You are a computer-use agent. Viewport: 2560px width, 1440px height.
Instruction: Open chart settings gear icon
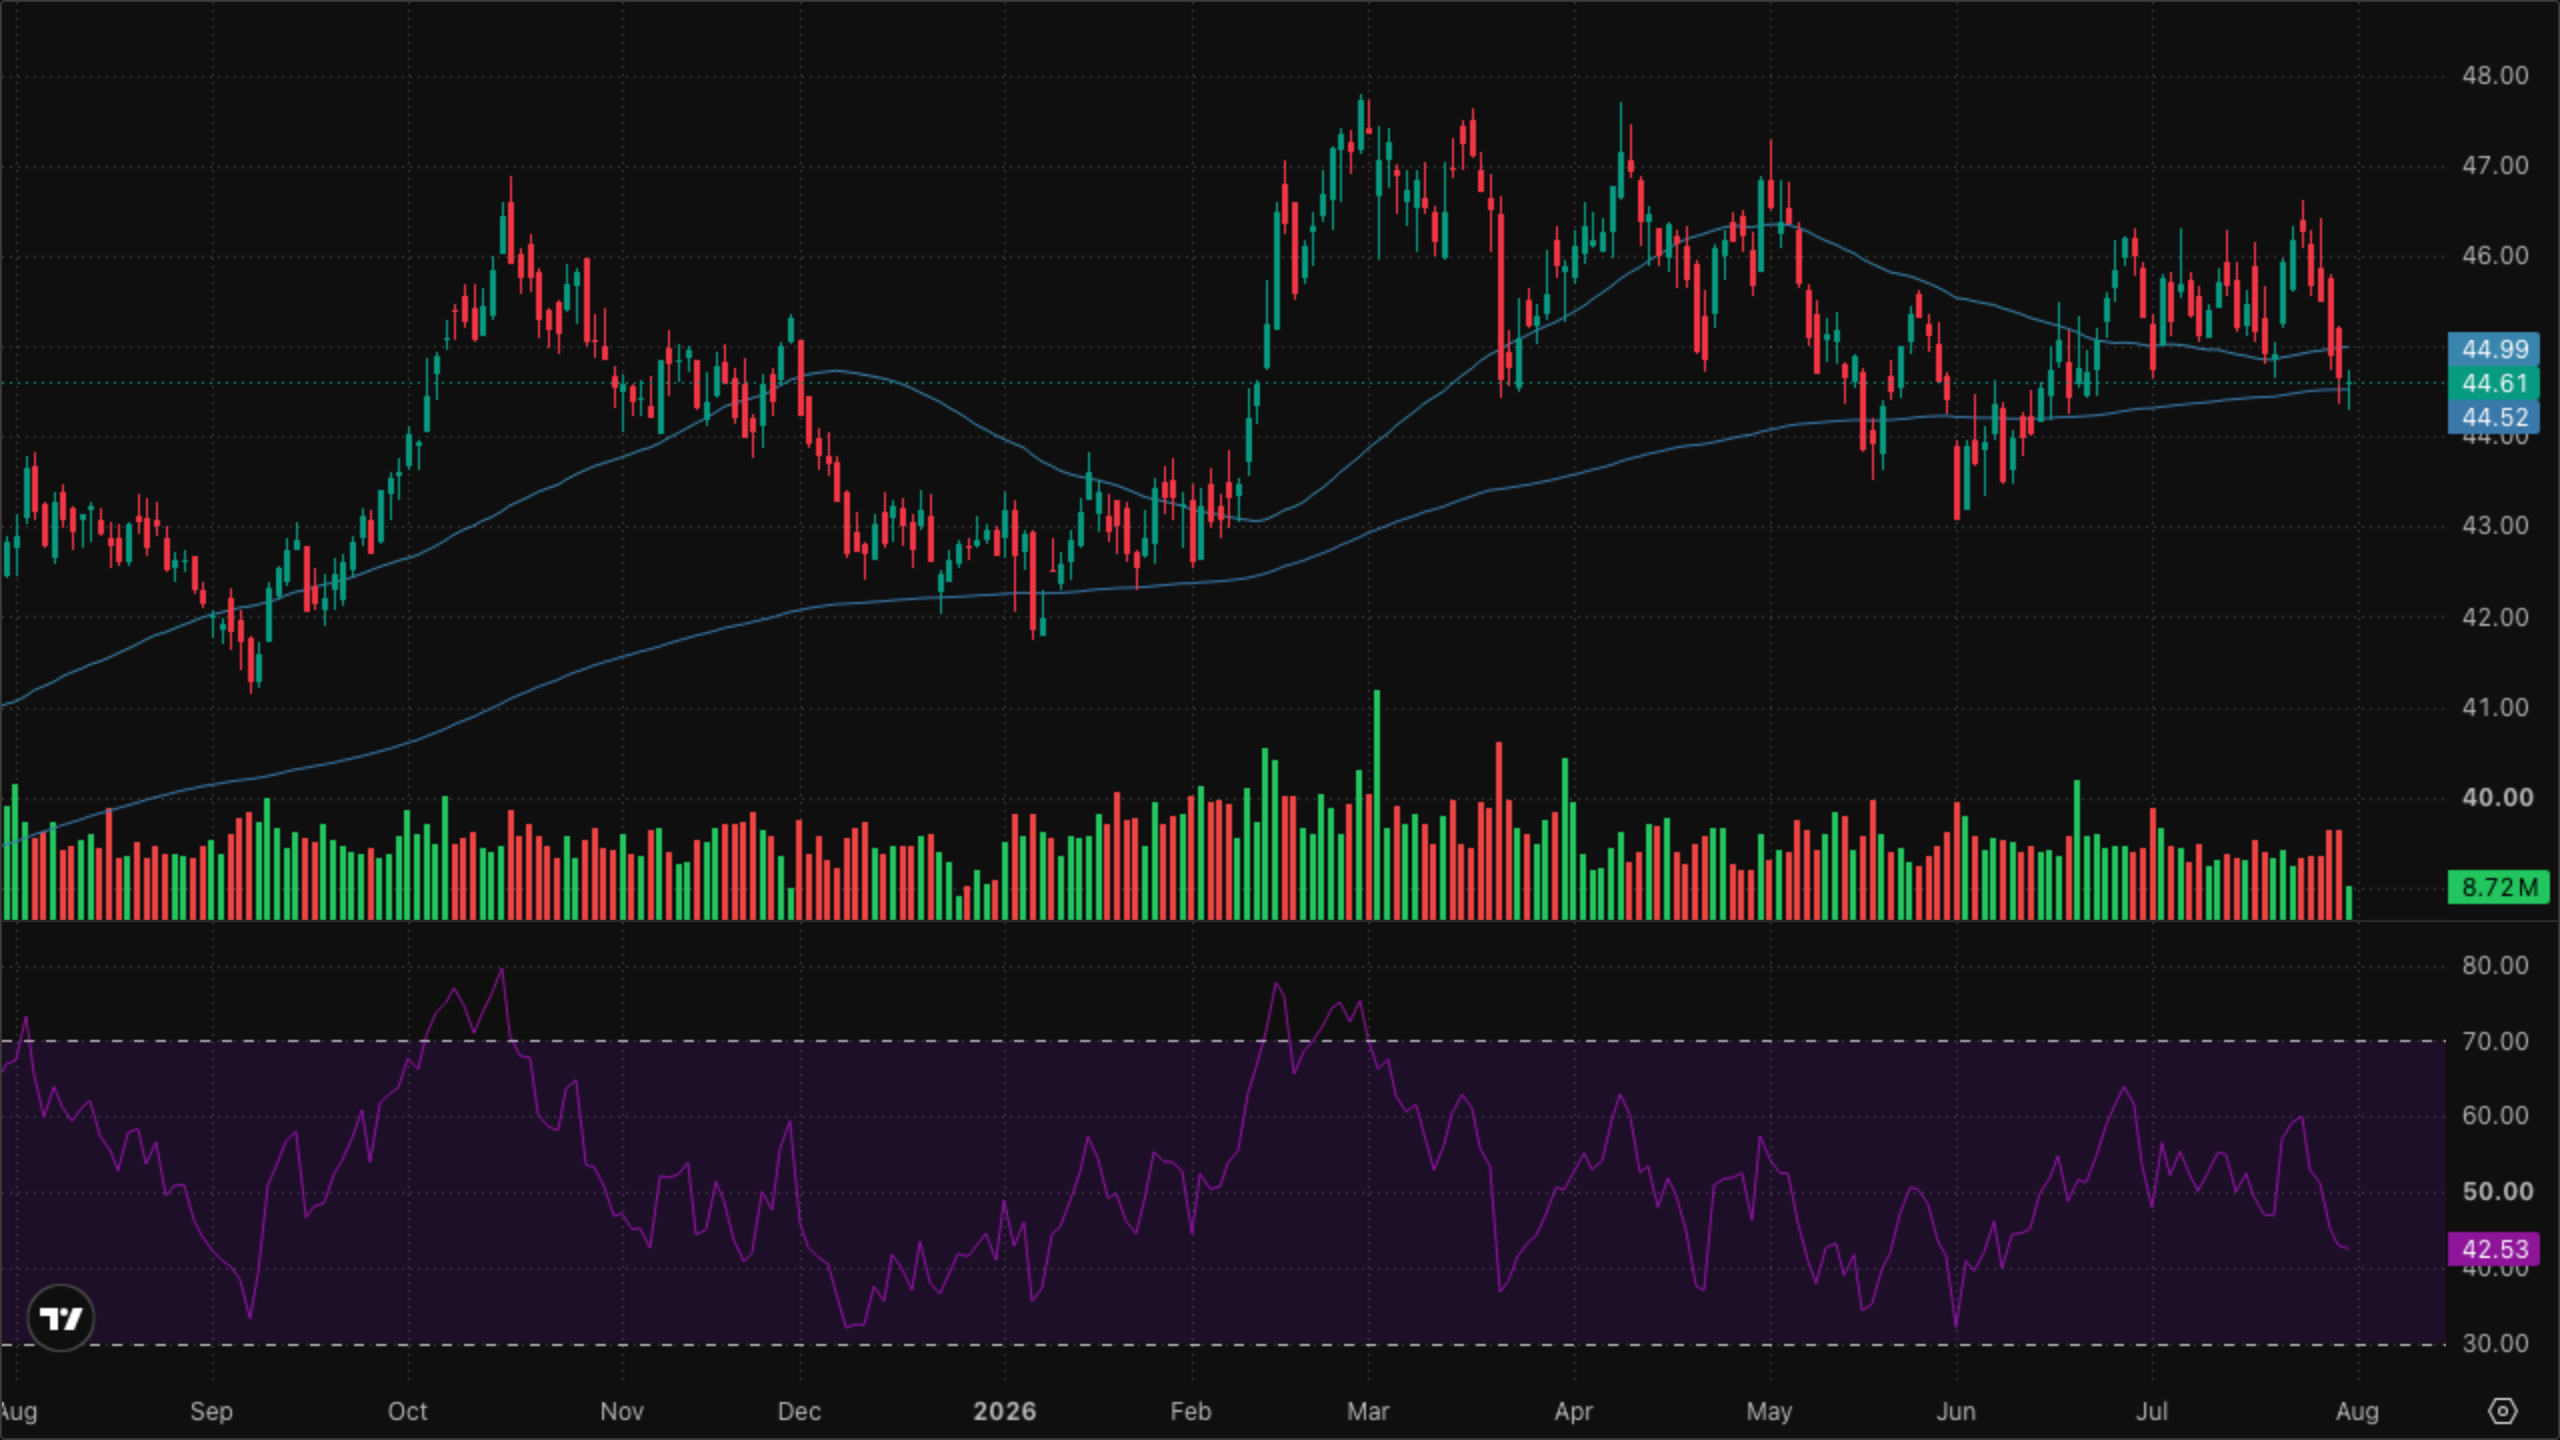[x=2502, y=1411]
